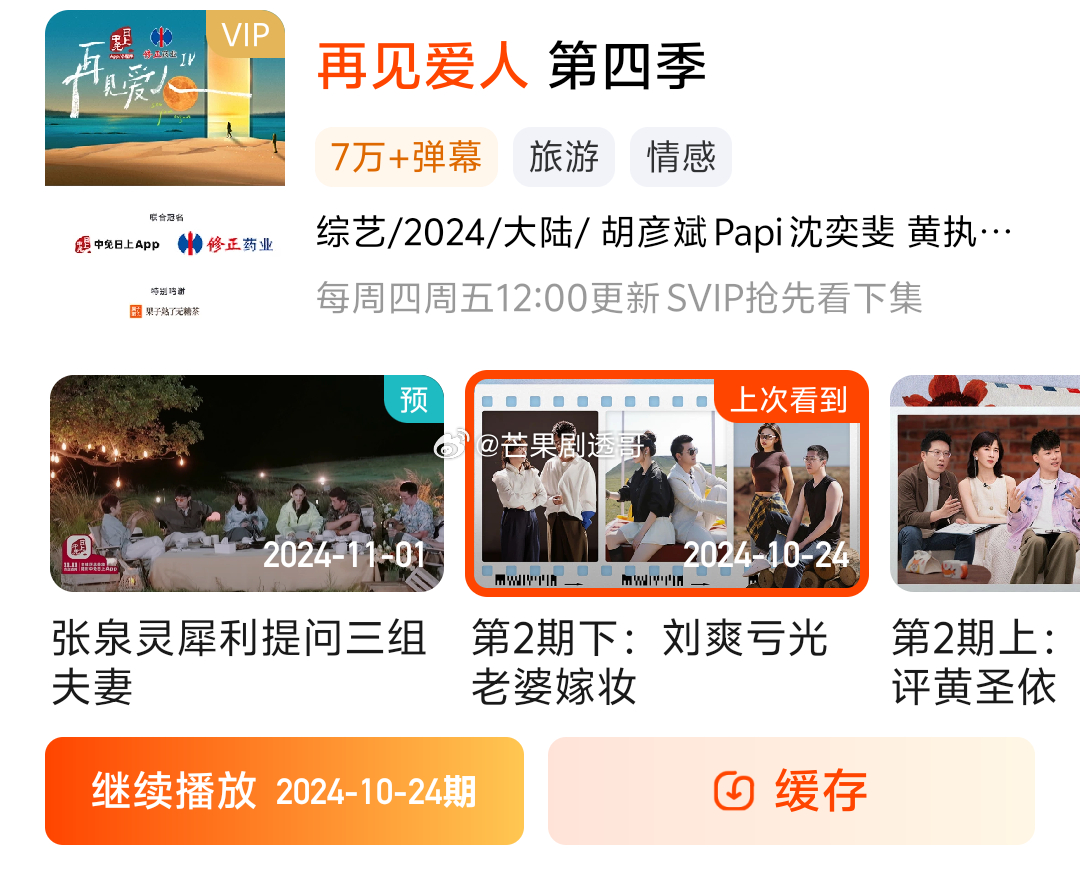This screenshot has height=888, width=1080.
Task: Open the 第2期上 episode thumbnail
Action: tap(985, 483)
